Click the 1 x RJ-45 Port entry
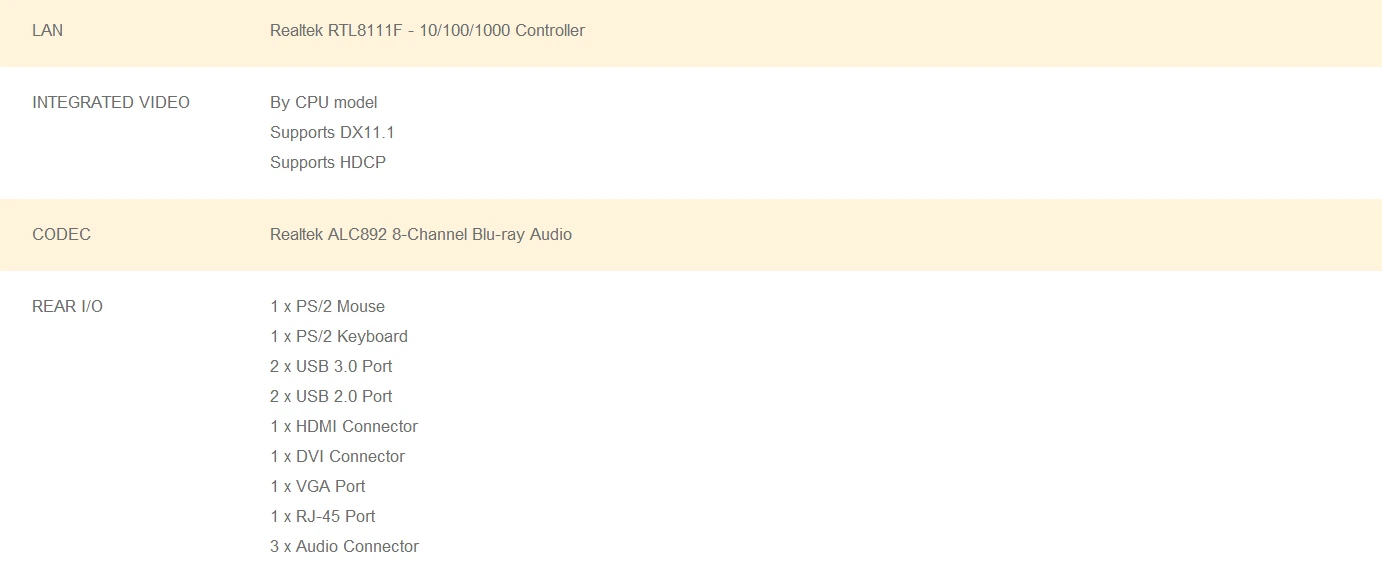The height and width of the screenshot is (574, 1382). pos(323,516)
